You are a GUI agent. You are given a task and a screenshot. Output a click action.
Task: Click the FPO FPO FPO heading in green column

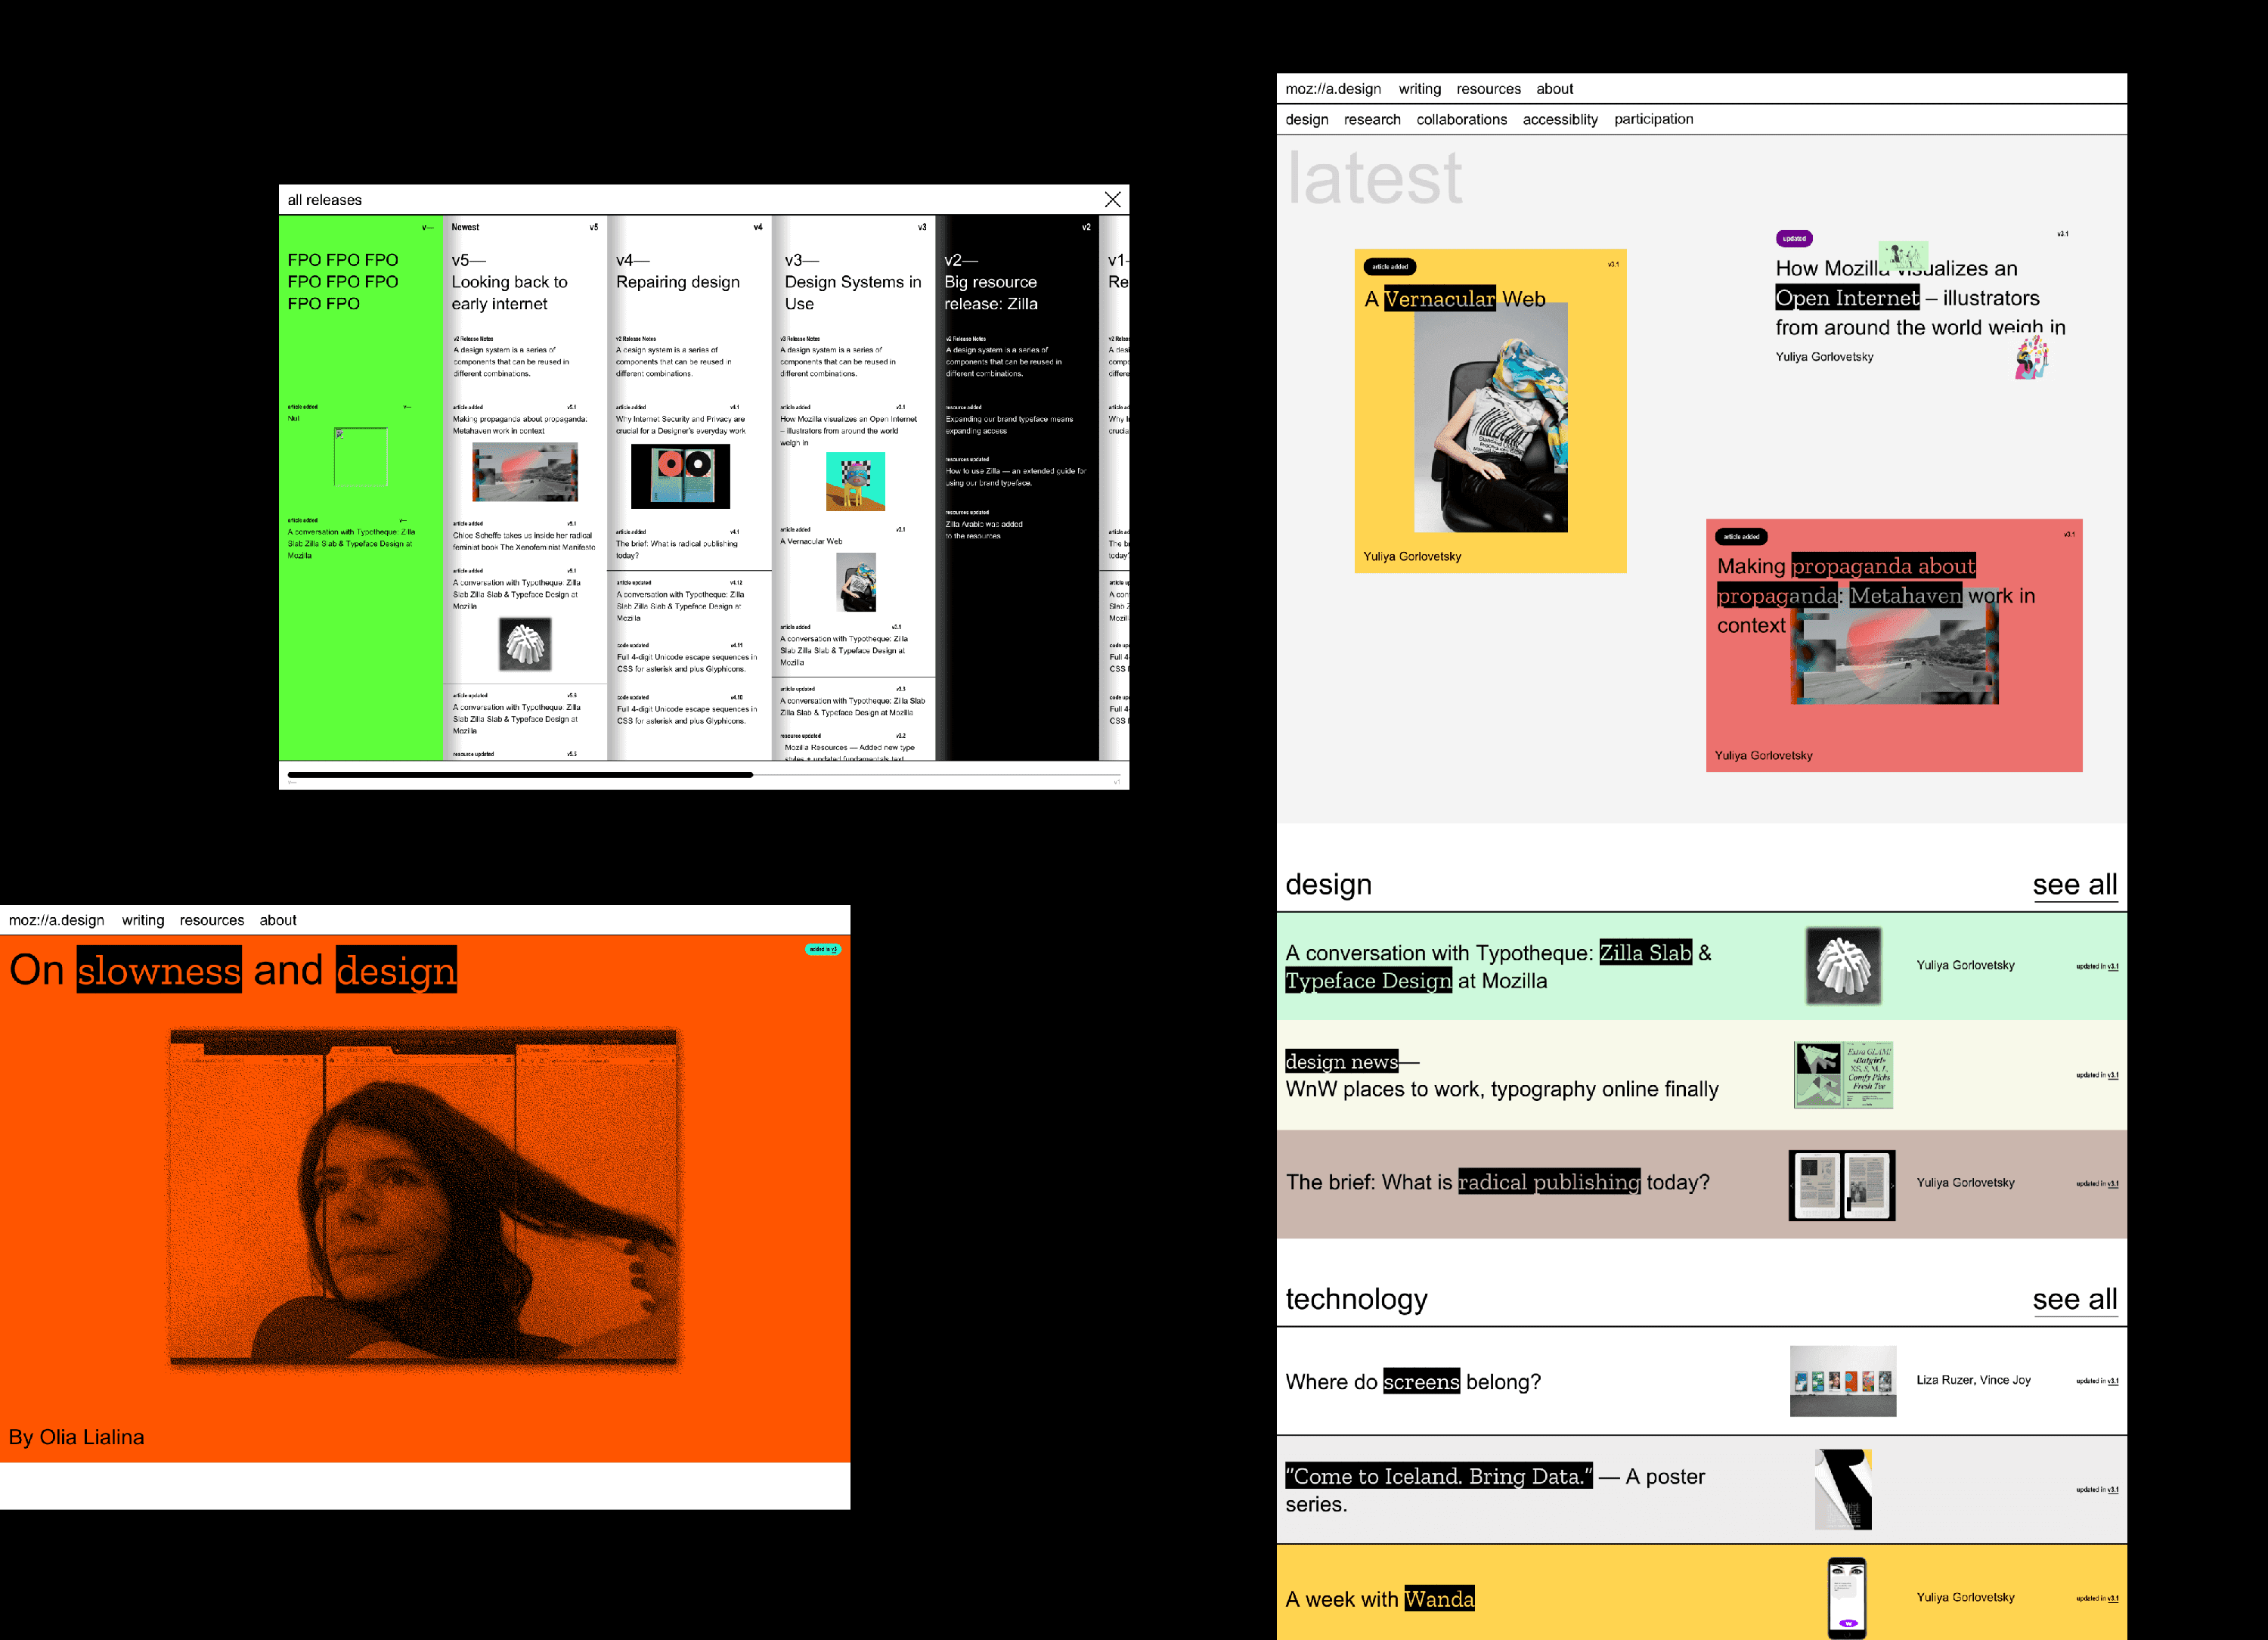pos(343,282)
